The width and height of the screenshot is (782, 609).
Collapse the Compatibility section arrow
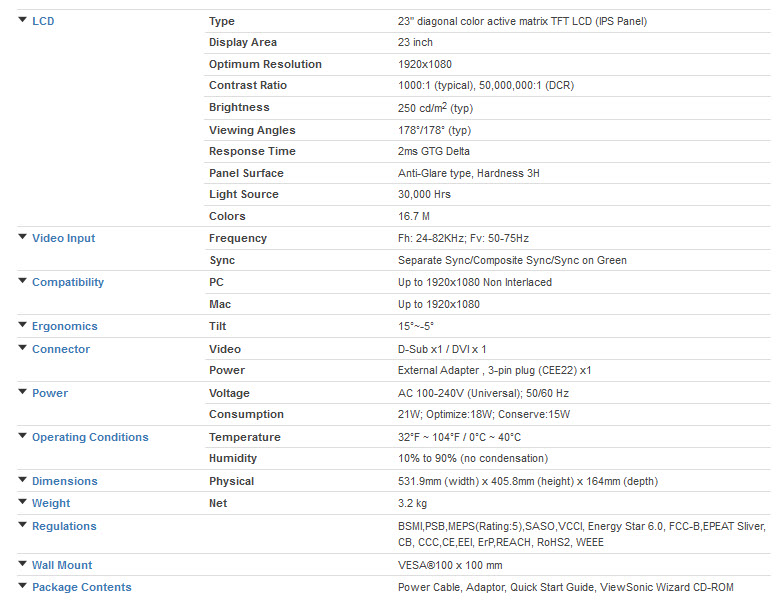coord(22,282)
